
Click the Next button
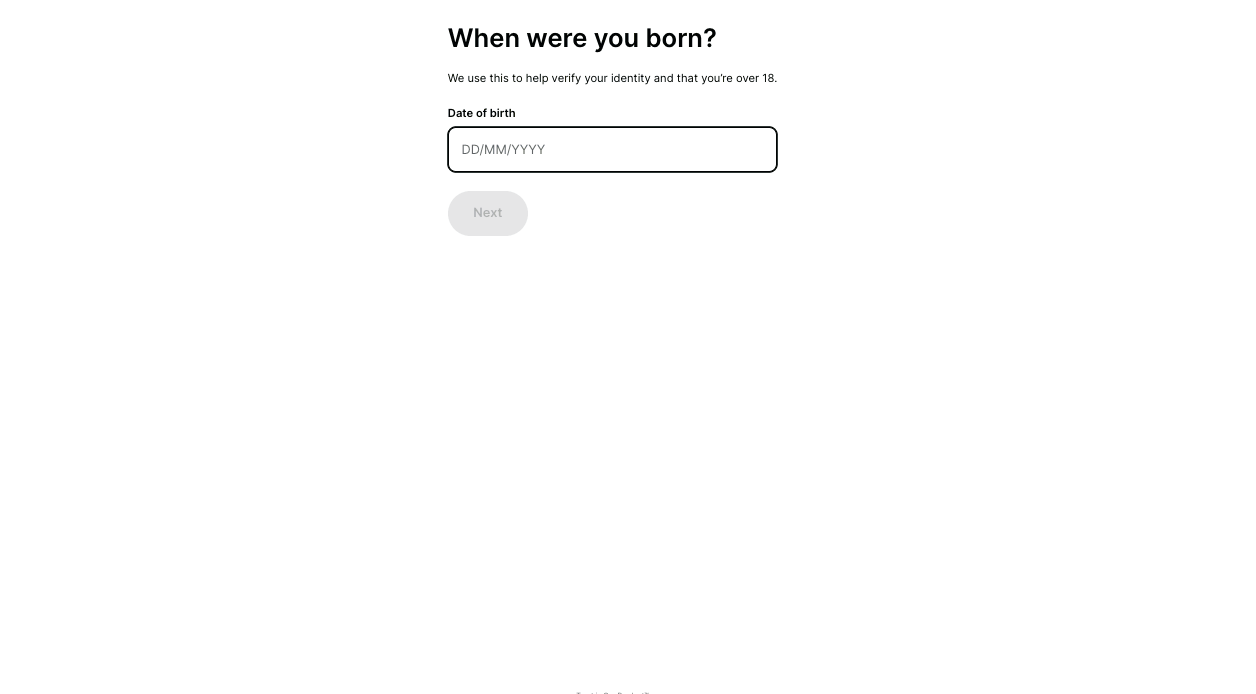click(488, 213)
